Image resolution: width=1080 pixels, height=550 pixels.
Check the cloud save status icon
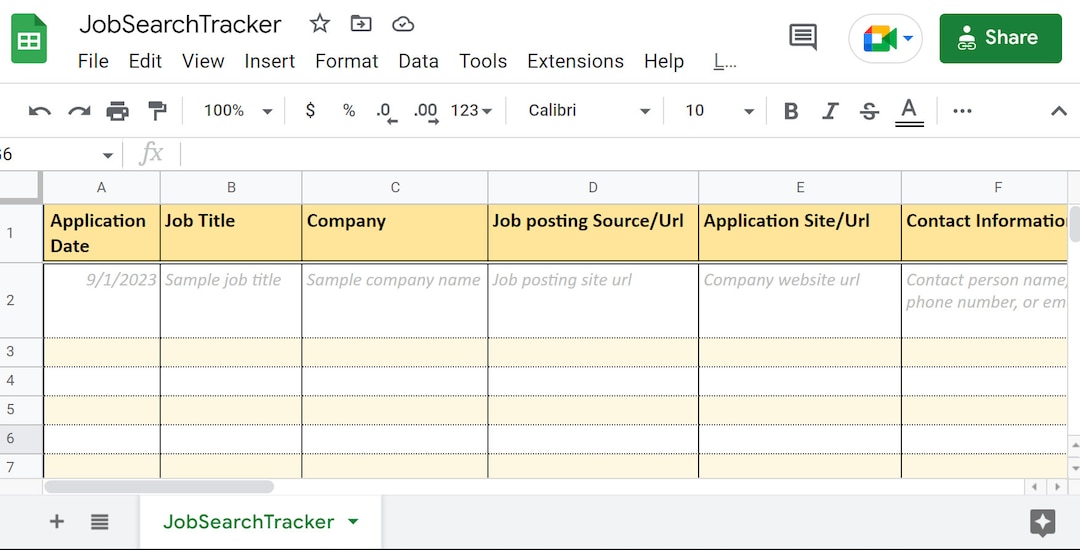coord(402,25)
